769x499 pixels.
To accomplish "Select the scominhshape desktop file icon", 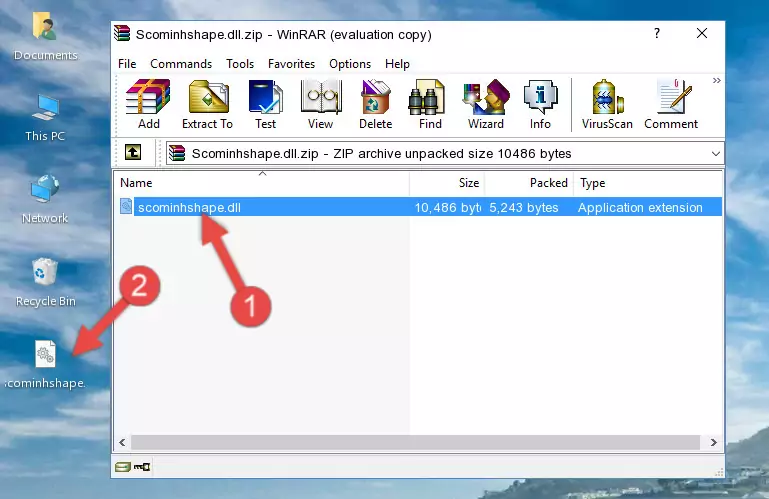I will pos(45,365).
